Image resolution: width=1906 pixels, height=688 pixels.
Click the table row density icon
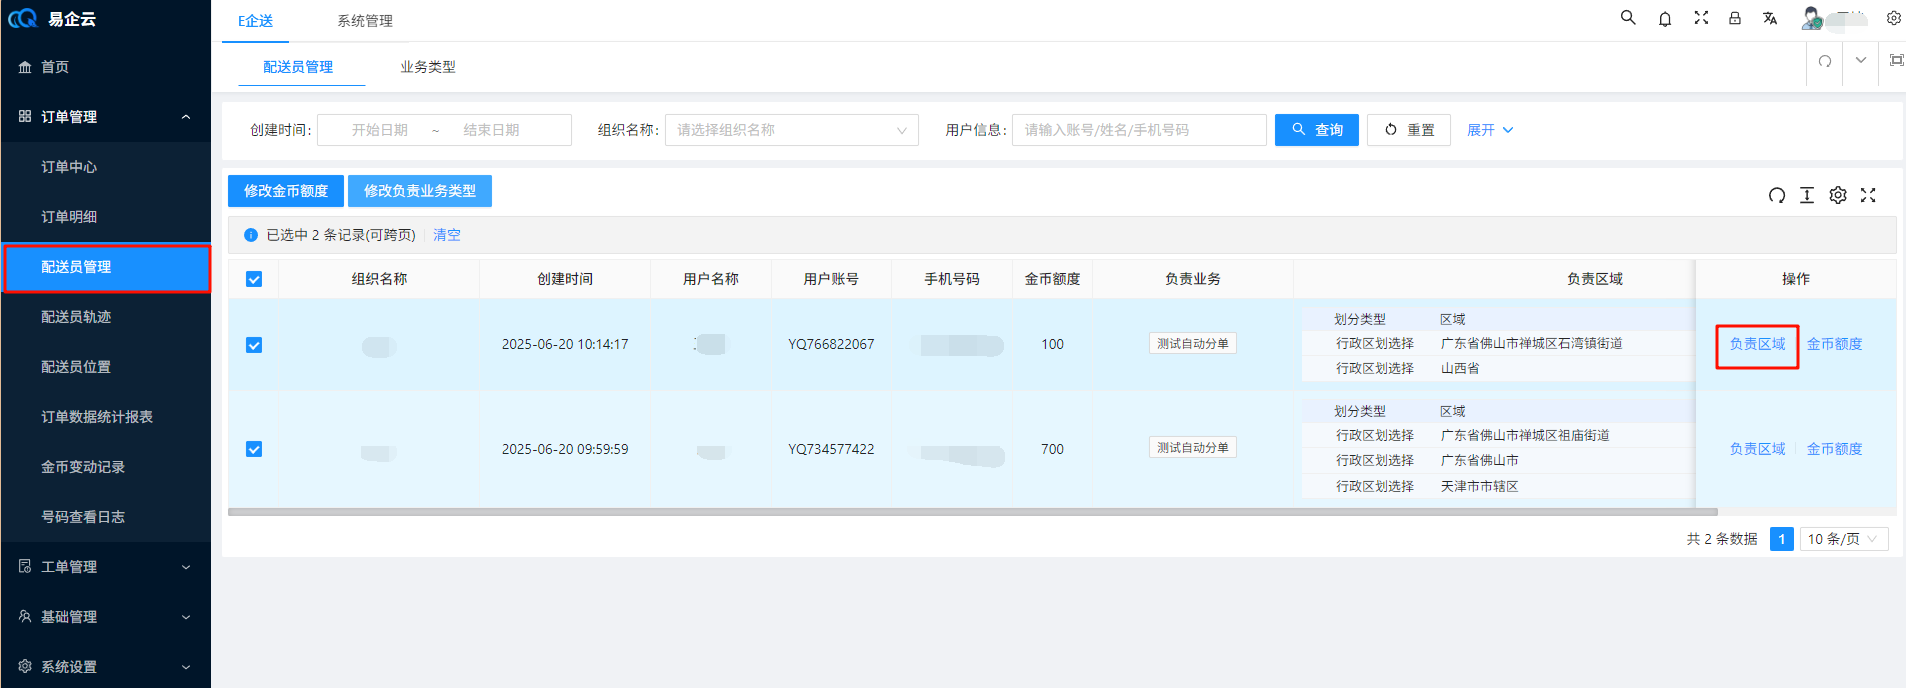(x=1807, y=195)
